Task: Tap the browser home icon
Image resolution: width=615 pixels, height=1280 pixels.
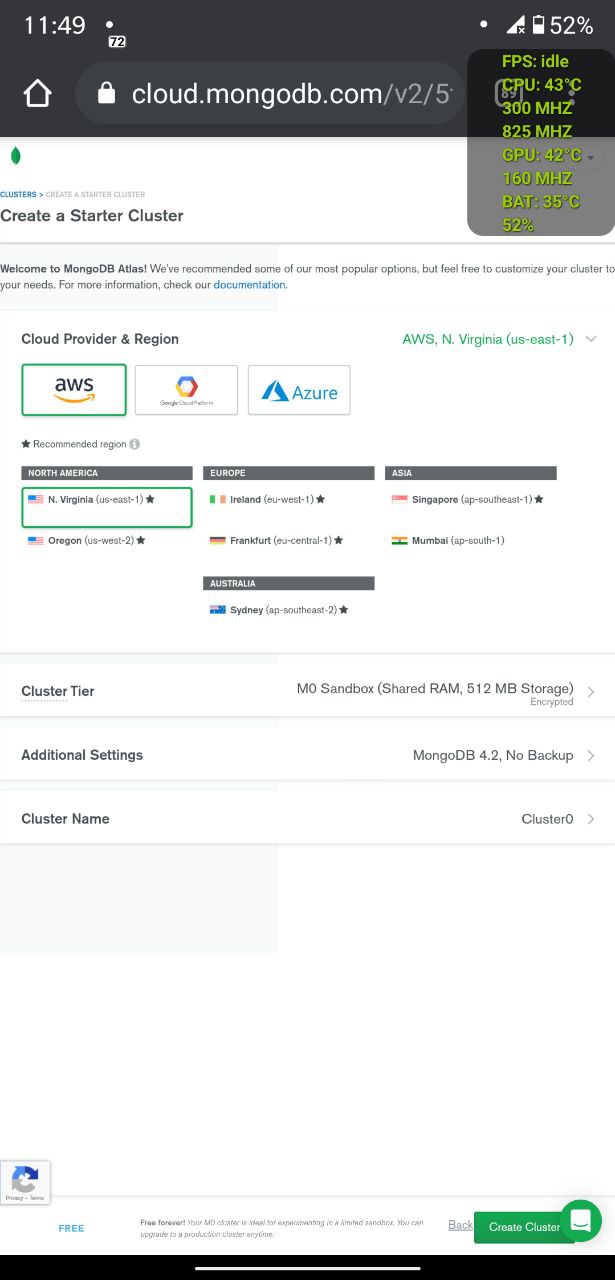Action: click(37, 94)
